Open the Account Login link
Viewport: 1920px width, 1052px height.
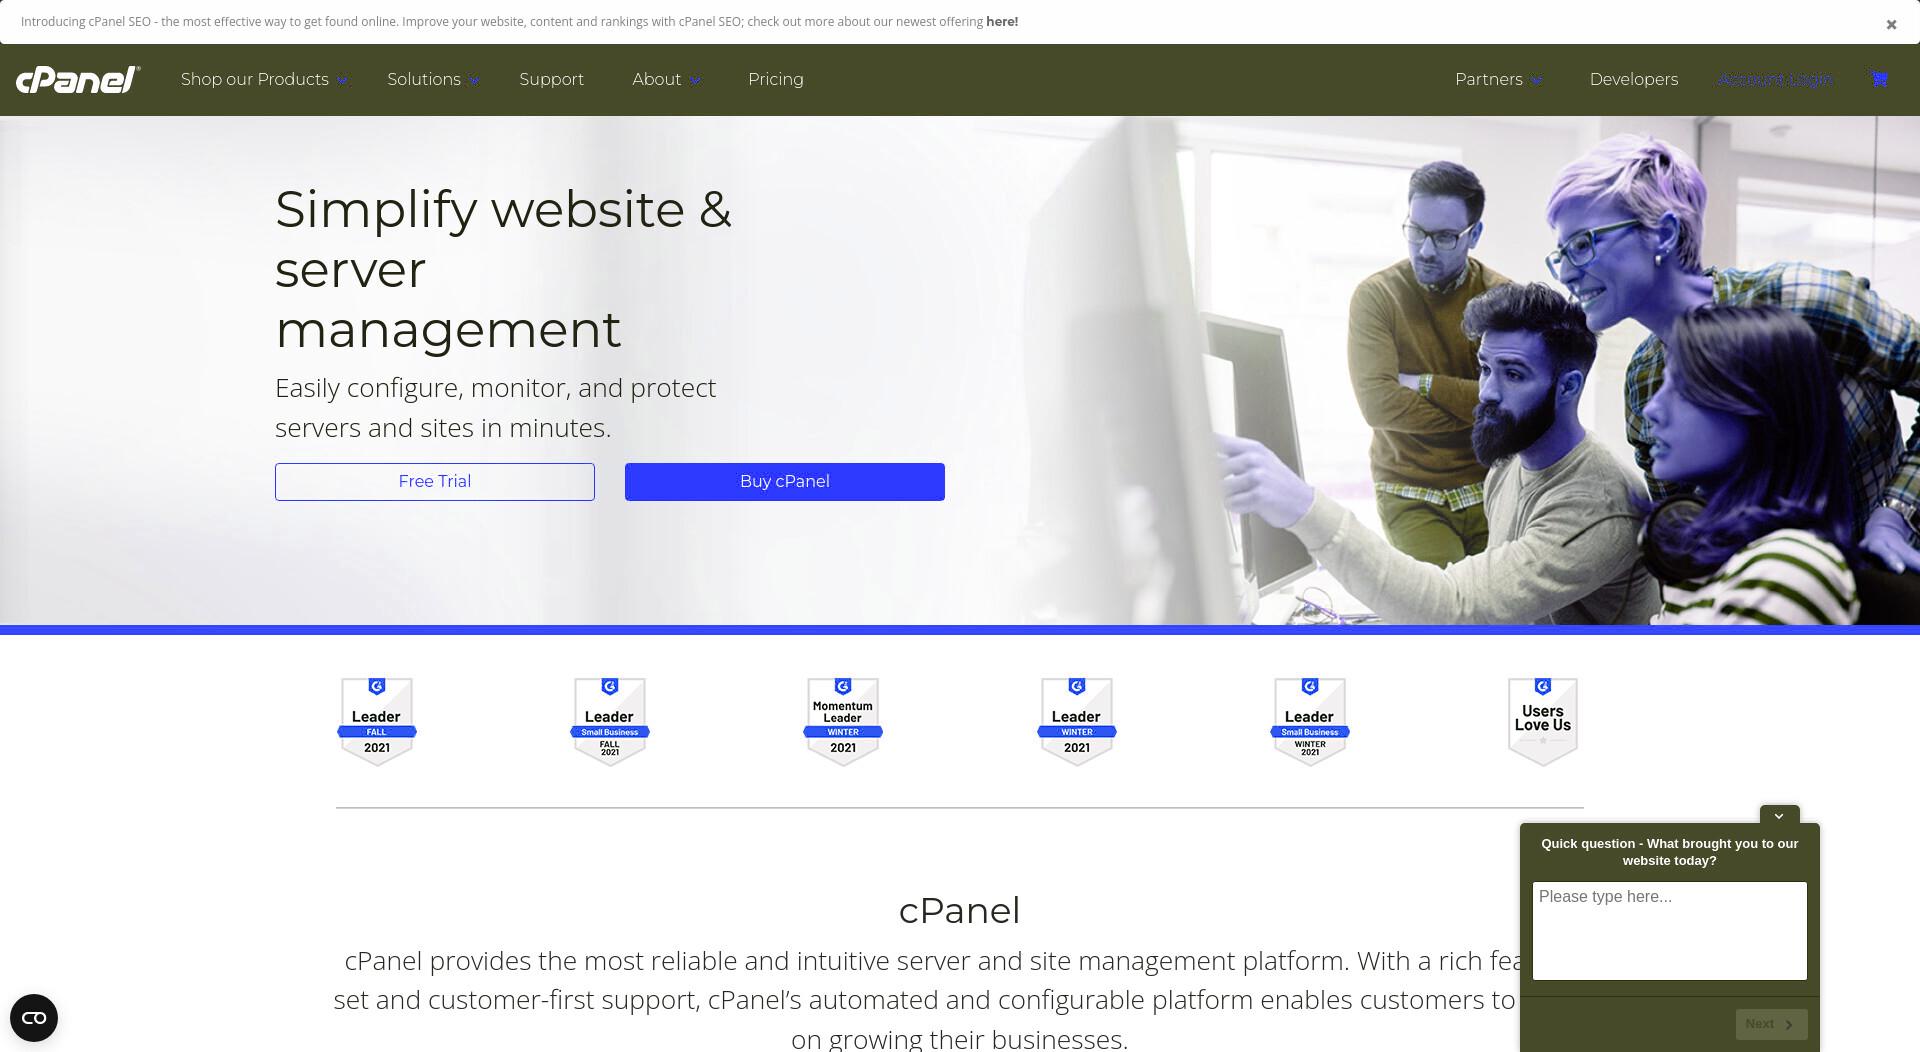pyautogui.click(x=1775, y=79)
